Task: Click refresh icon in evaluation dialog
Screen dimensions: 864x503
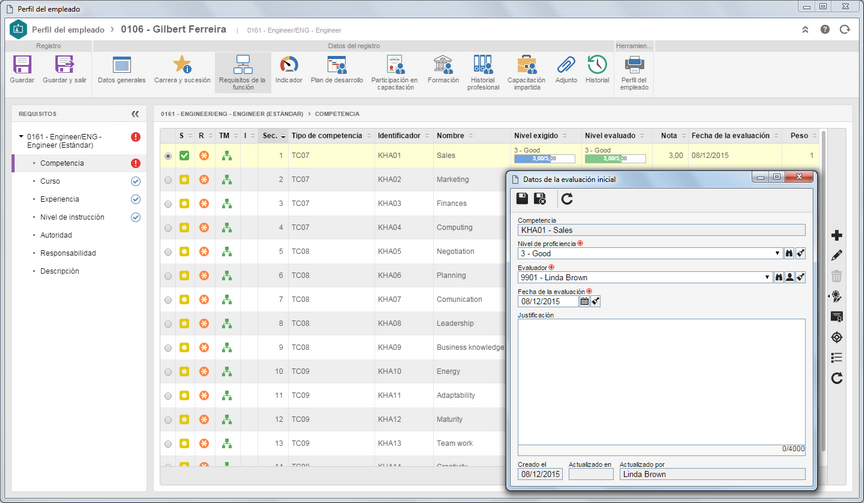Action: [567, 198]
